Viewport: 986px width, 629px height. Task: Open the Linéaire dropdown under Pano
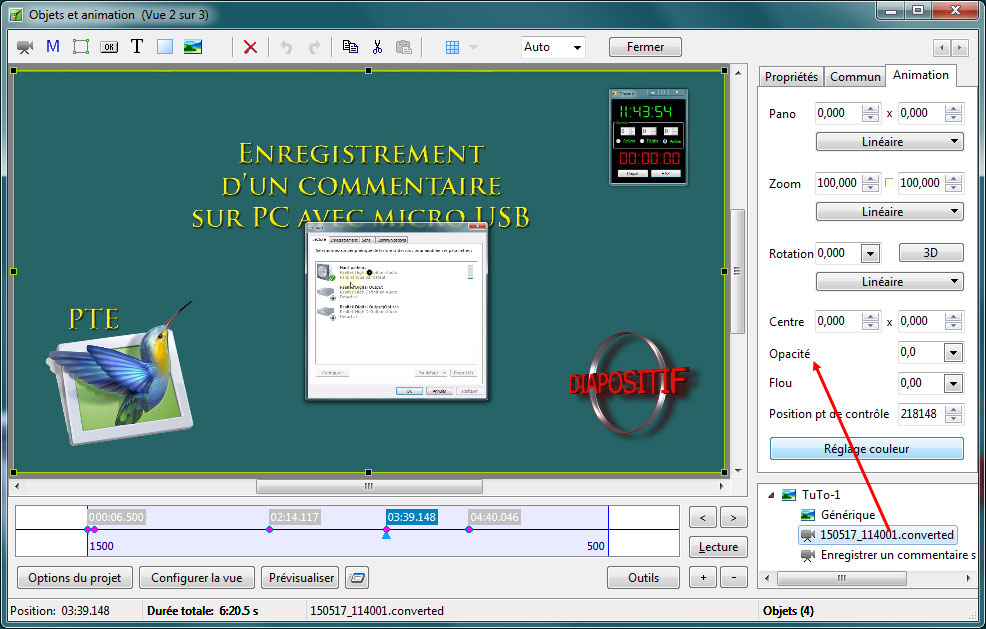pyautogui.click(x=889, y=142)
